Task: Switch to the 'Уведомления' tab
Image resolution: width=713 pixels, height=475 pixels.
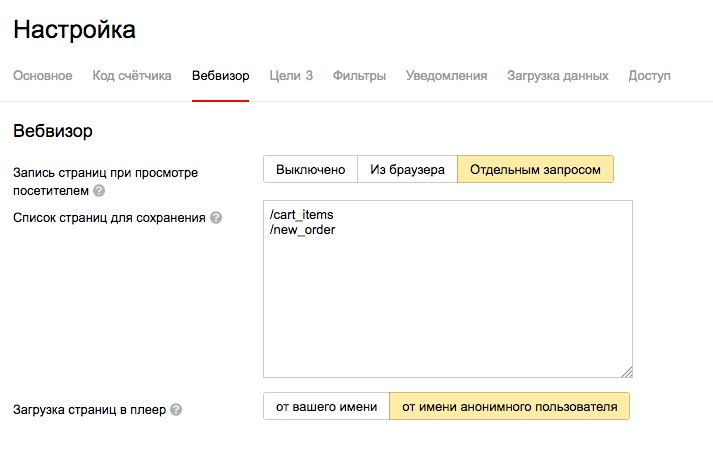Action: (447, 75)
